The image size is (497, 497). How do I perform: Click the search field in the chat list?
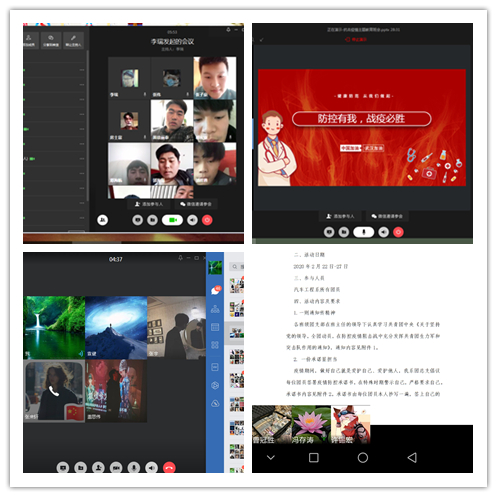click(x=236, y=267)
